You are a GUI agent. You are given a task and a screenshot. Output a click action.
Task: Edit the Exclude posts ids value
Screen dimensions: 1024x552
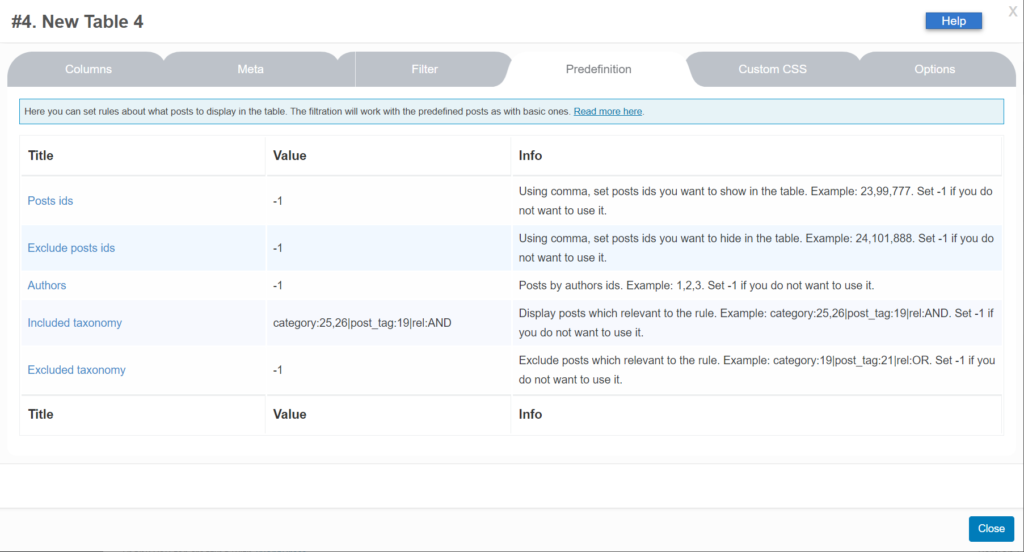(x=278, y=248)
